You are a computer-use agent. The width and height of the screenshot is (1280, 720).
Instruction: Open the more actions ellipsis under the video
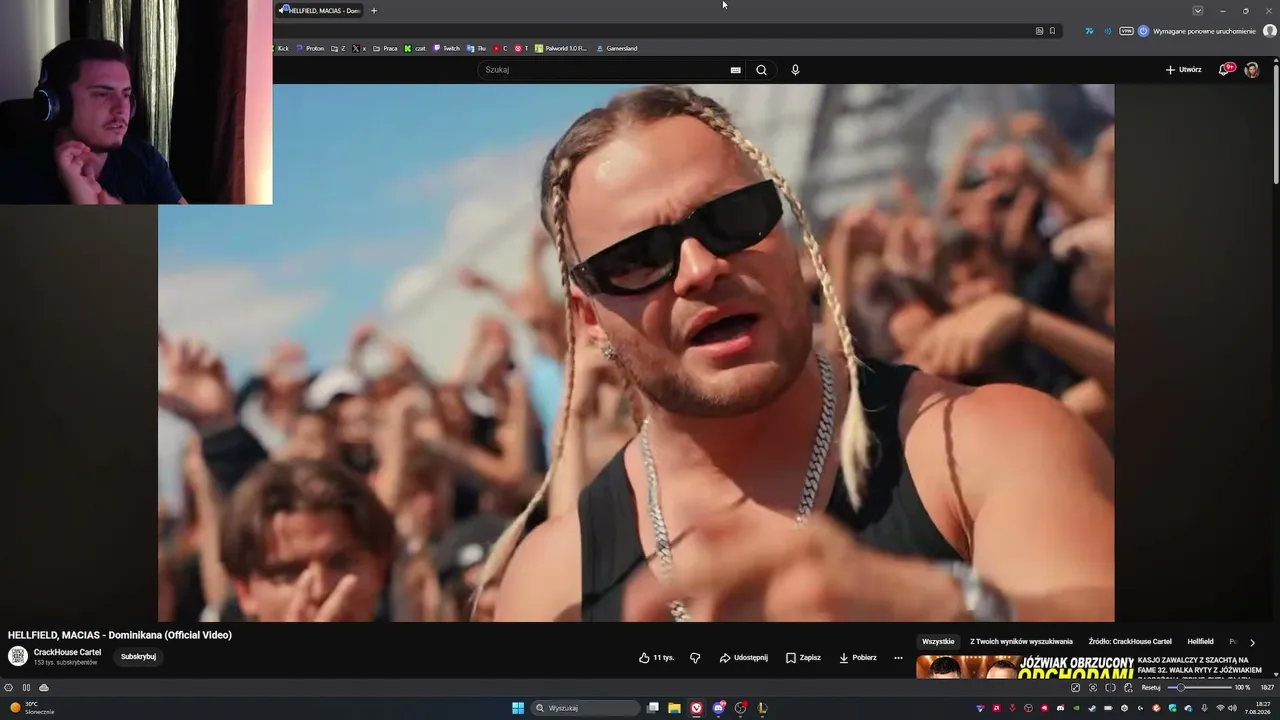(898, 658)
